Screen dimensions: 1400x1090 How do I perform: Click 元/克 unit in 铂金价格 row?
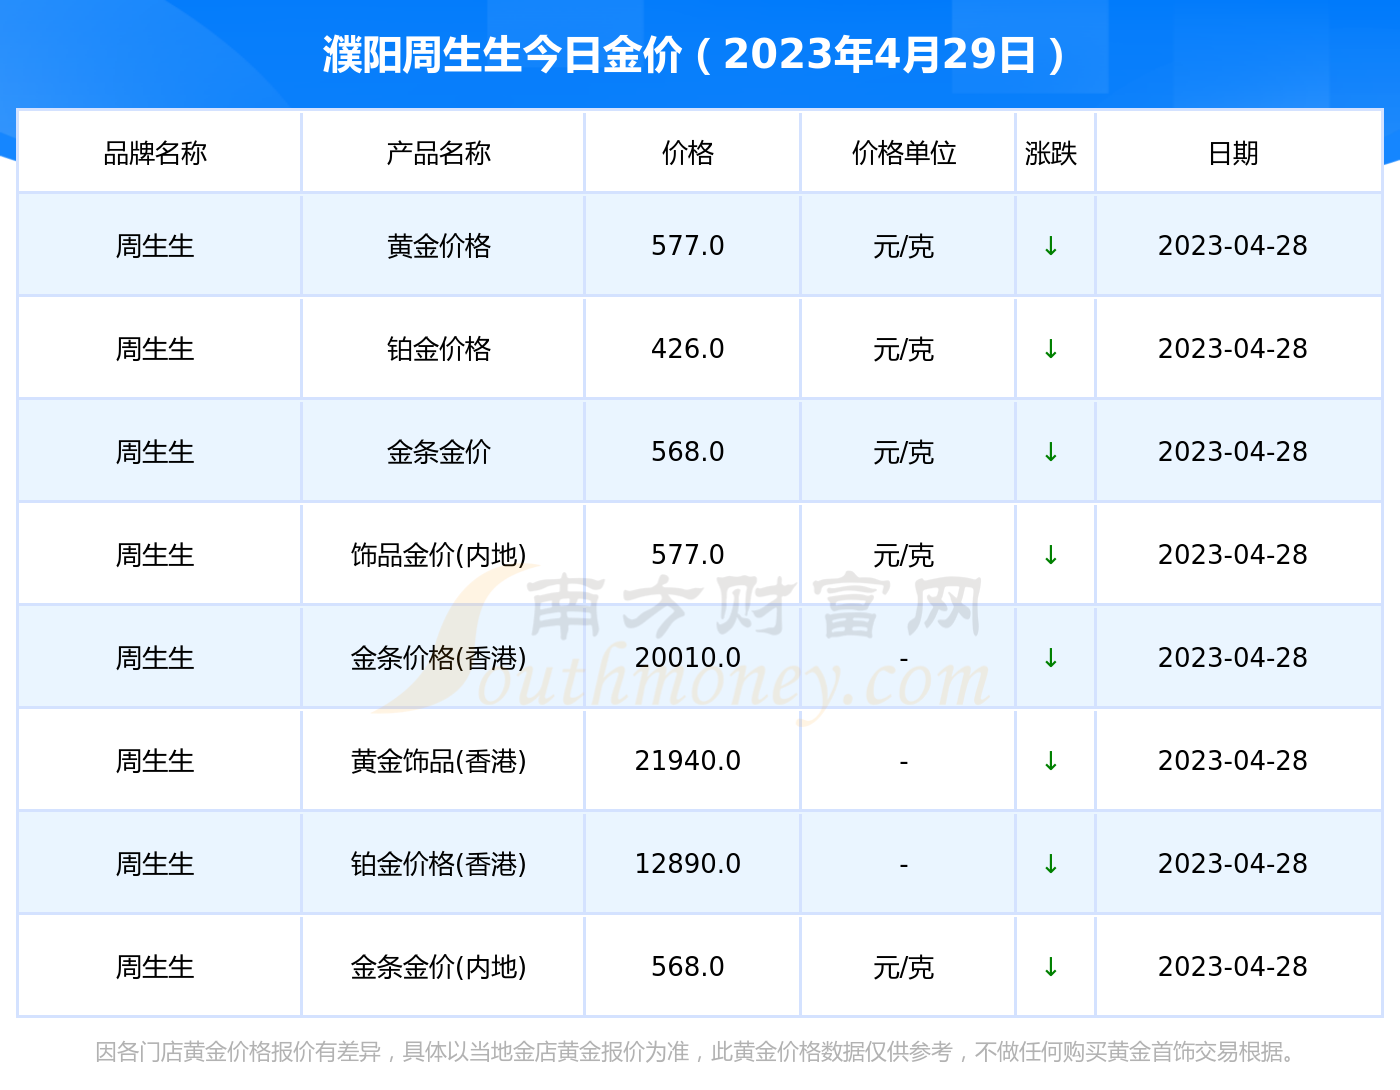pos(904,349)
